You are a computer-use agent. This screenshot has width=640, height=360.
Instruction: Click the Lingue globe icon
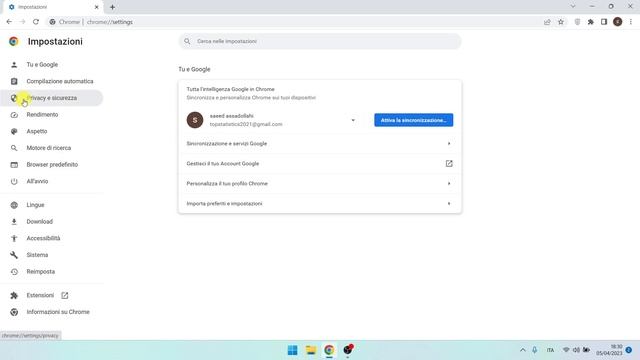point(14,205)
